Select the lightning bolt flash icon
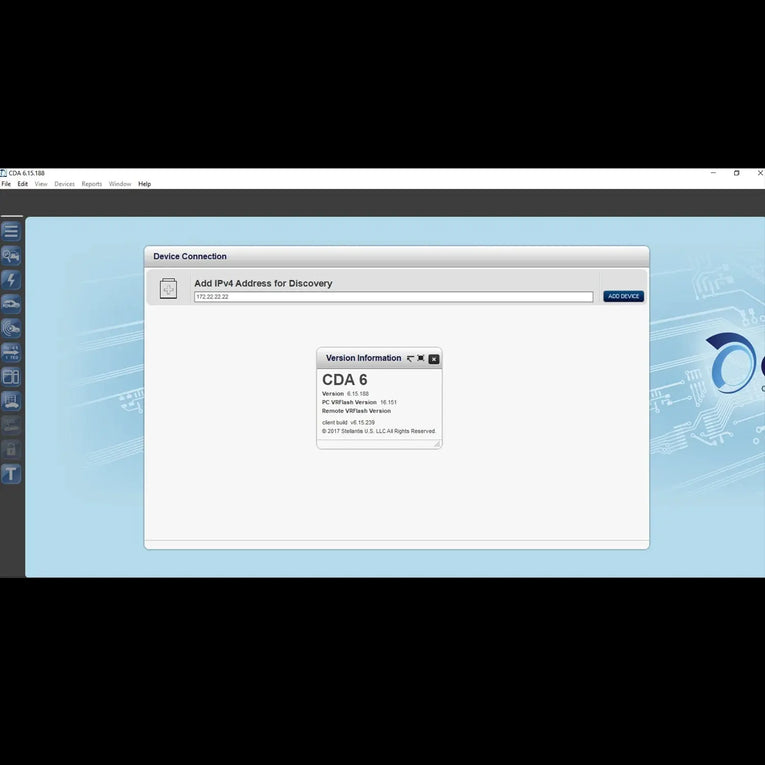The image size is (765, 765). point(11,280)
